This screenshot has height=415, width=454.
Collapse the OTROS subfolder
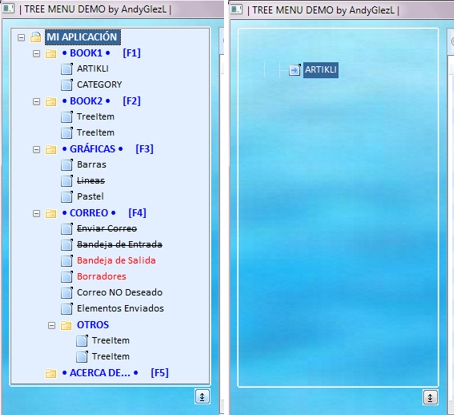point(51,325)
